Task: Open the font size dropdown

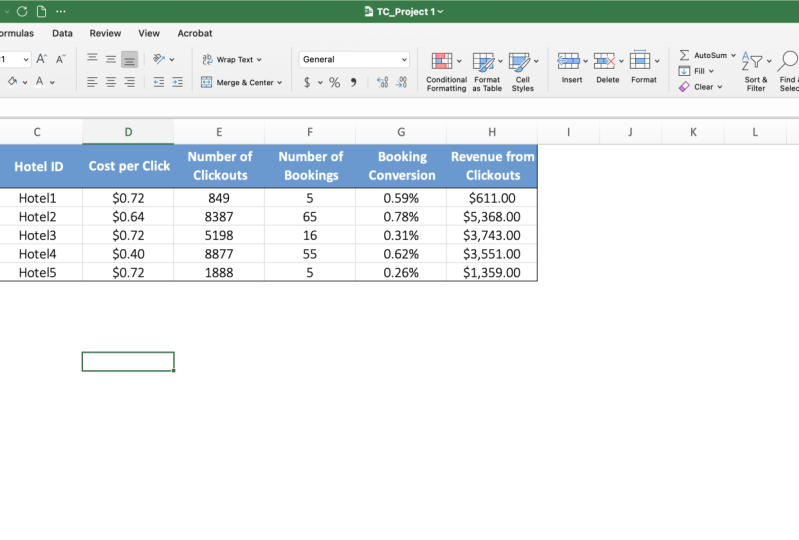Action: tap(25, 60)
